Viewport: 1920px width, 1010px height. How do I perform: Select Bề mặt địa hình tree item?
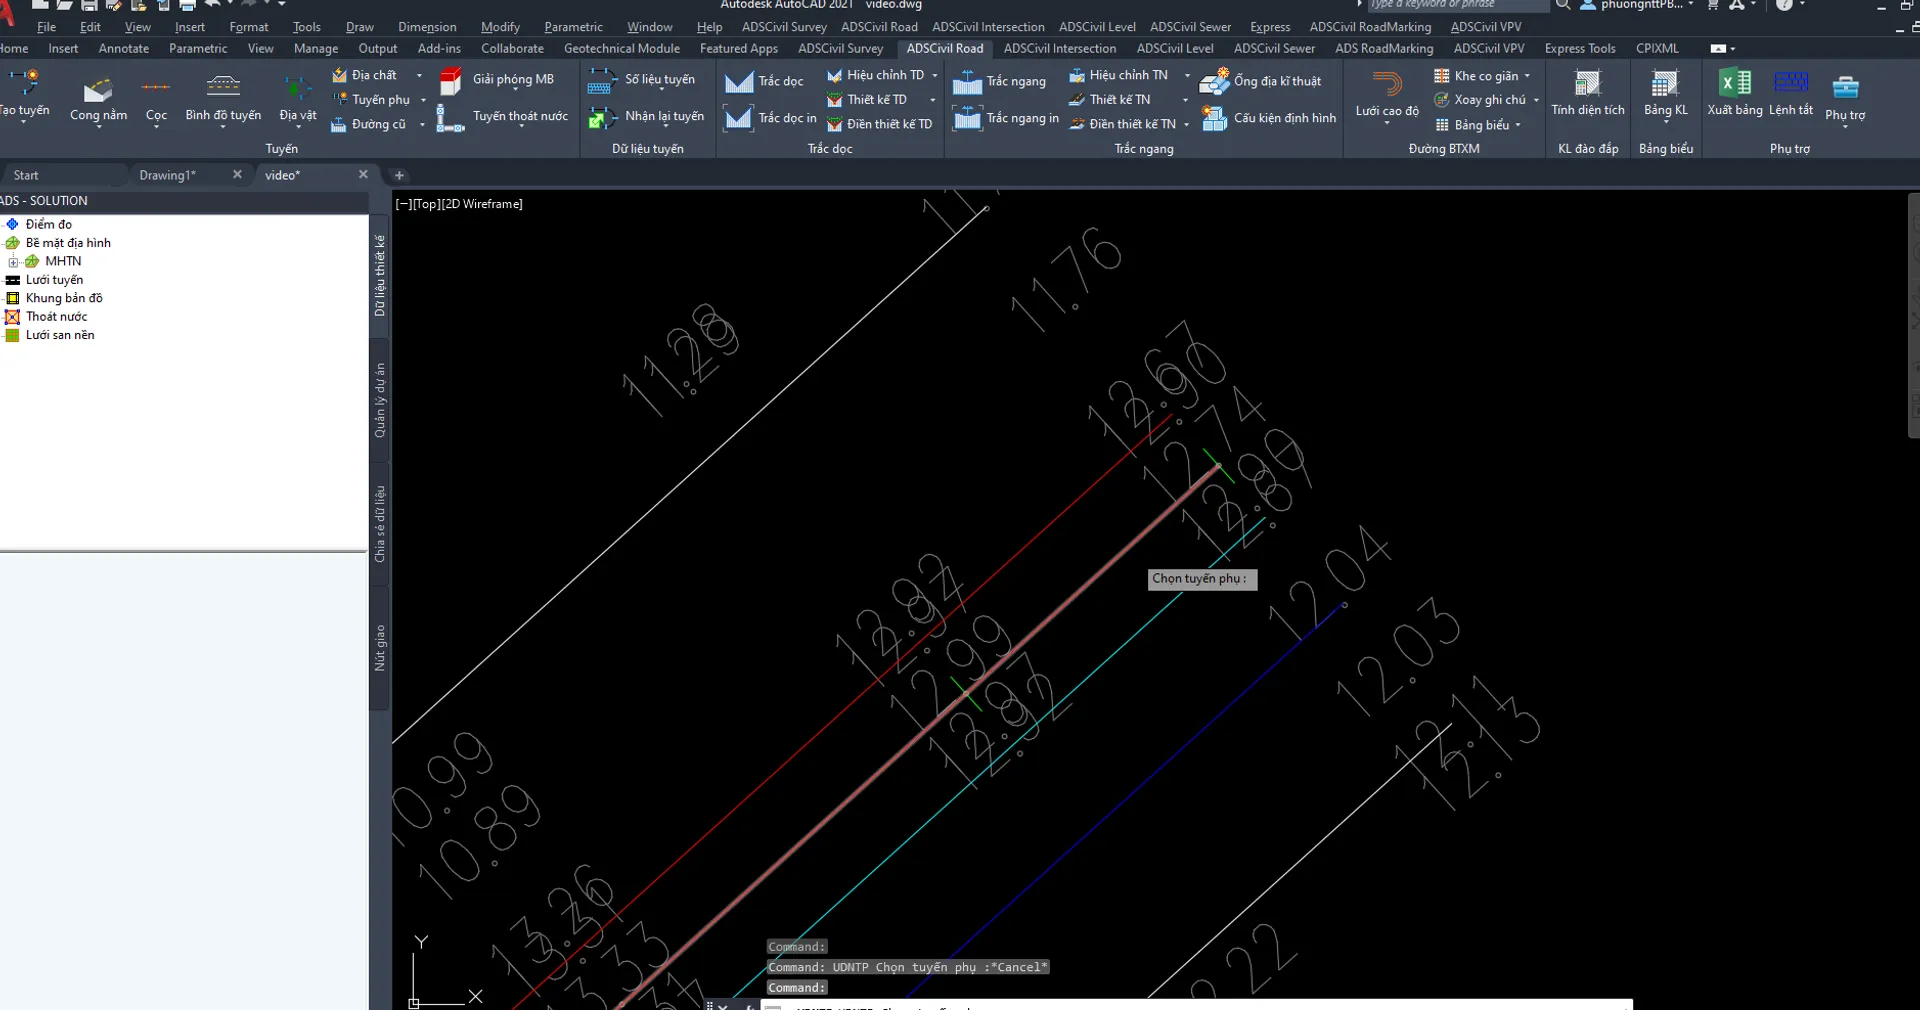(68, 243)
